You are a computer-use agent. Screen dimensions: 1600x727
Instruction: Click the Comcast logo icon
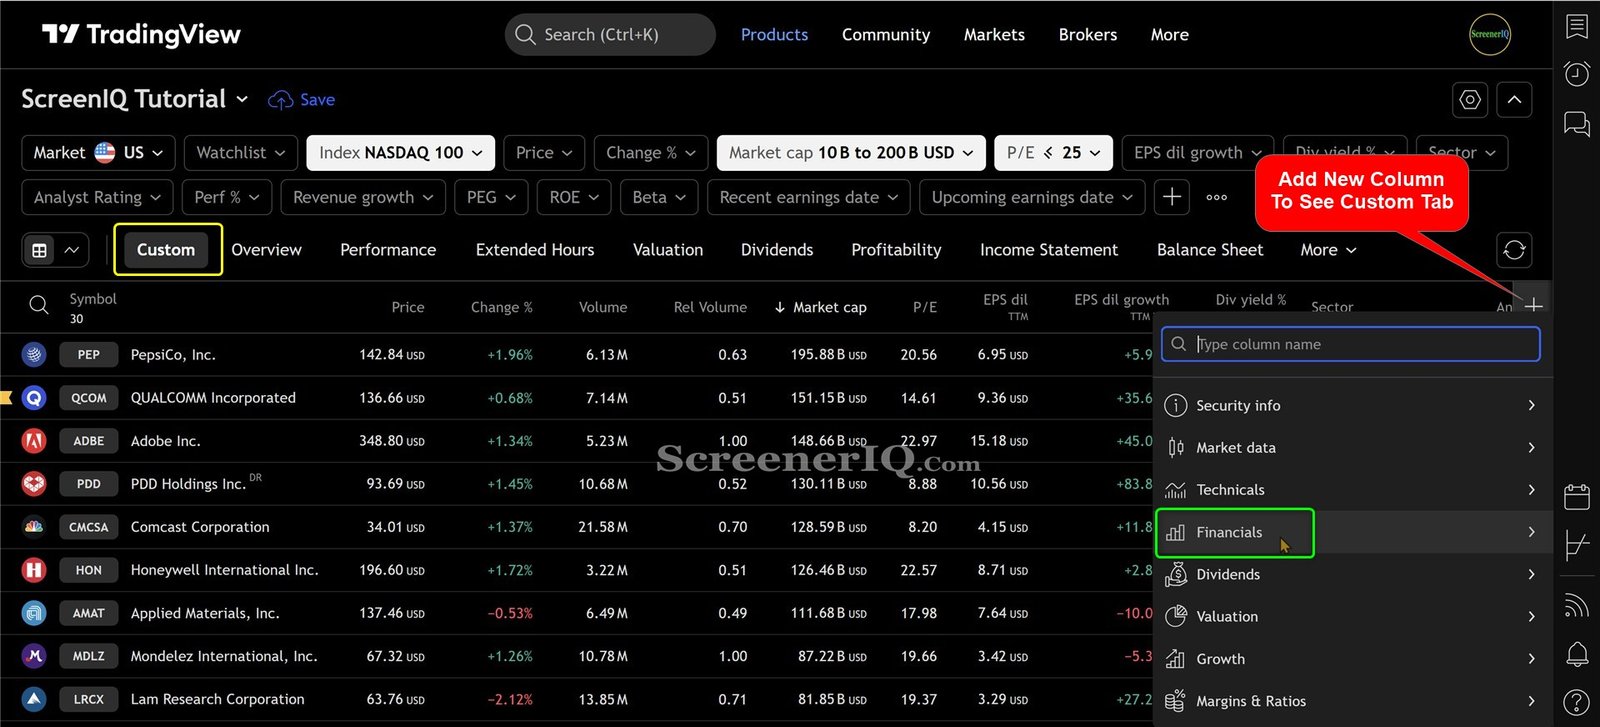pyautogui.click(x=34, y=526)
